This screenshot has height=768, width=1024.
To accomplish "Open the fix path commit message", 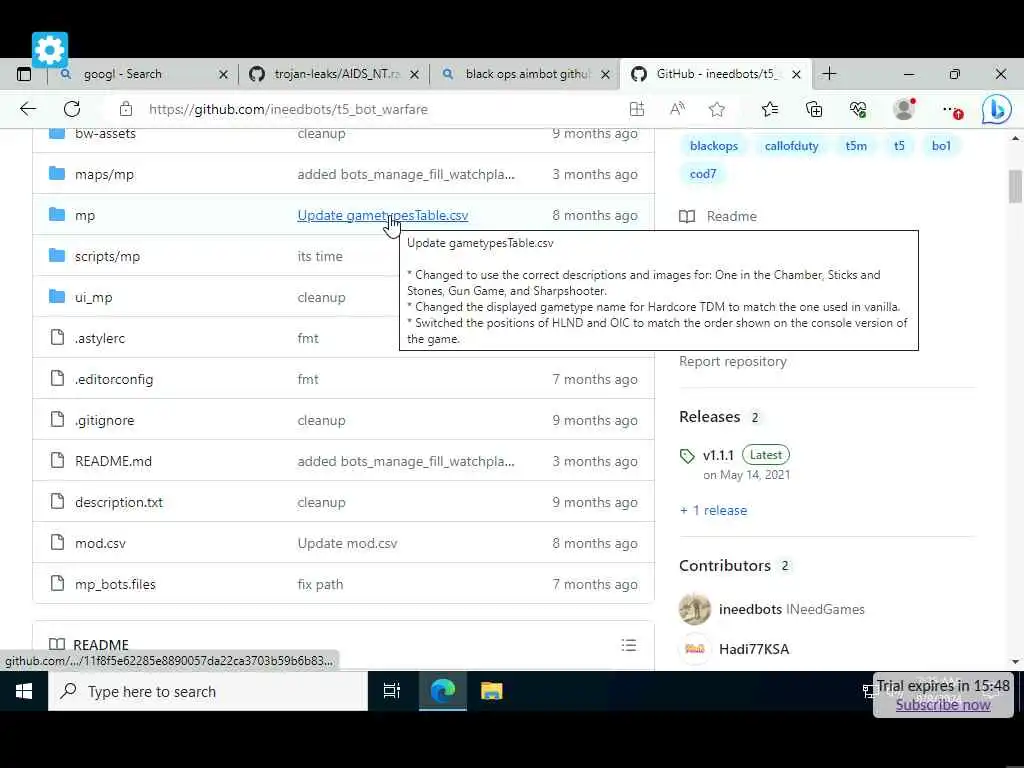I will point(320,584).
